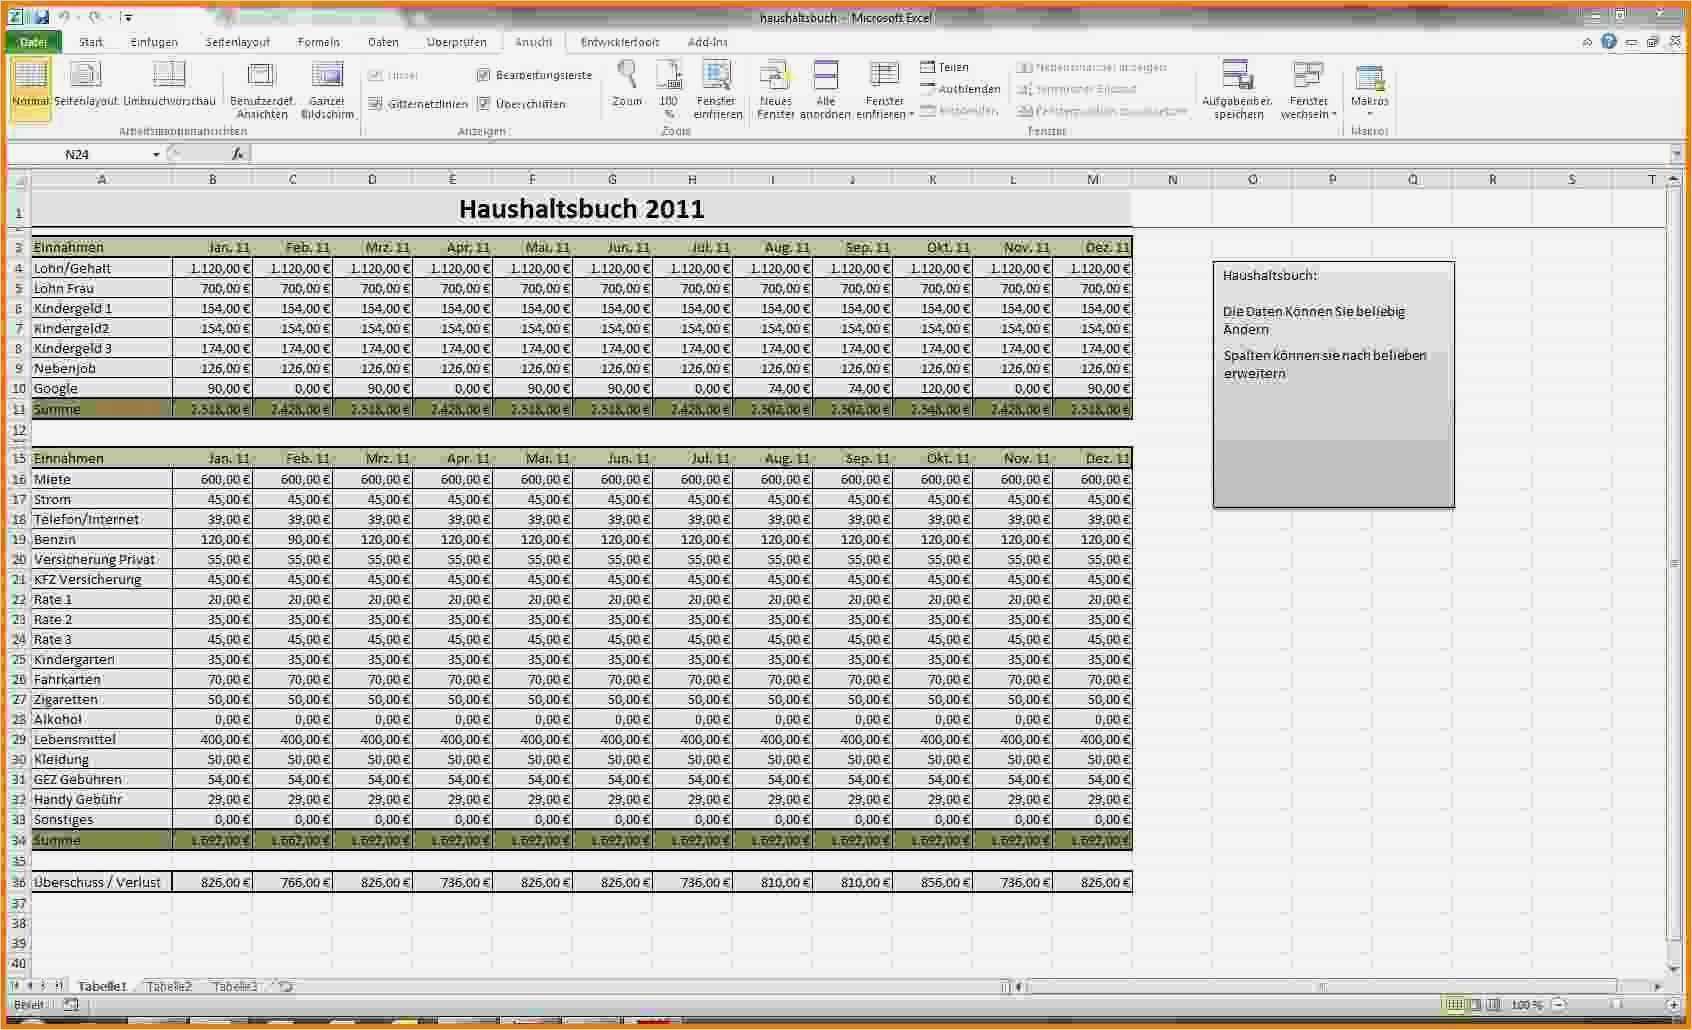Click the zoom out minus button
This screenshot has width=1692, height=1030.
pyautogui.click(x=1558, y=1005)
